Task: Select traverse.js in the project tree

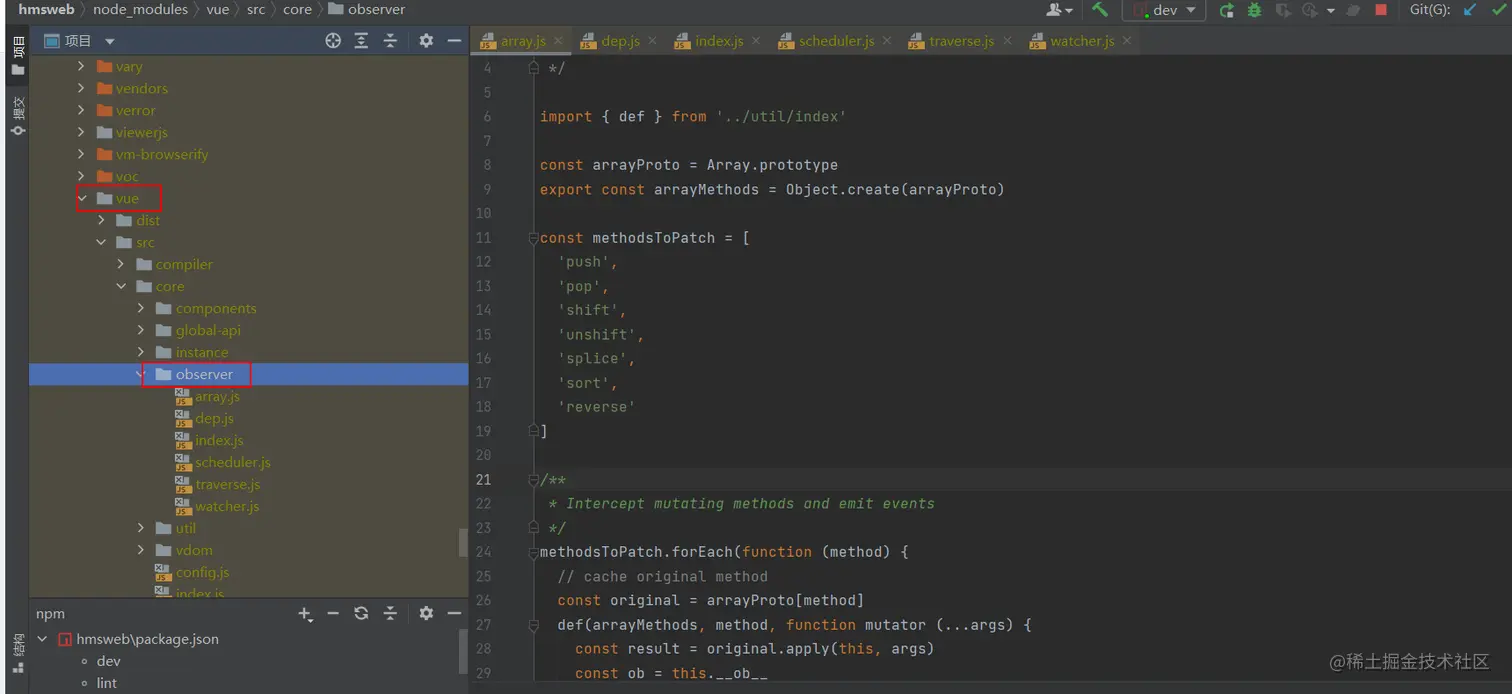Action: click(x=227, y=484)
